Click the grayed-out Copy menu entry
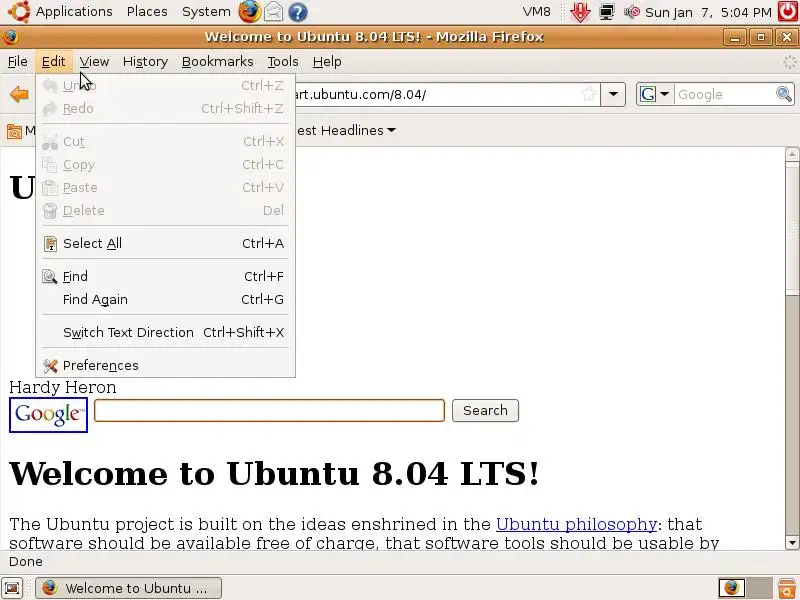The width and height of the screenshot is (800, 600). 165,165
